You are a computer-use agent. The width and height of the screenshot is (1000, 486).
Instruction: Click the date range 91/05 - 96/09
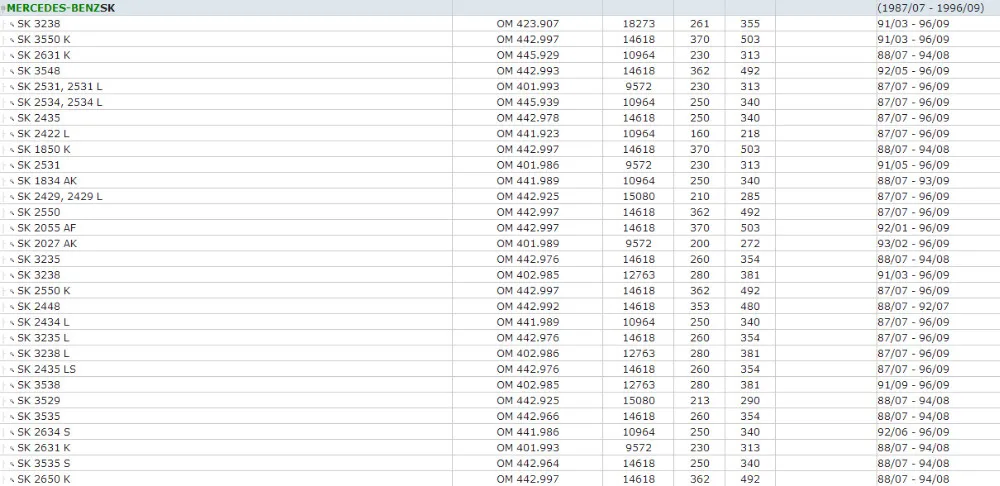click(x=913, y=165)
